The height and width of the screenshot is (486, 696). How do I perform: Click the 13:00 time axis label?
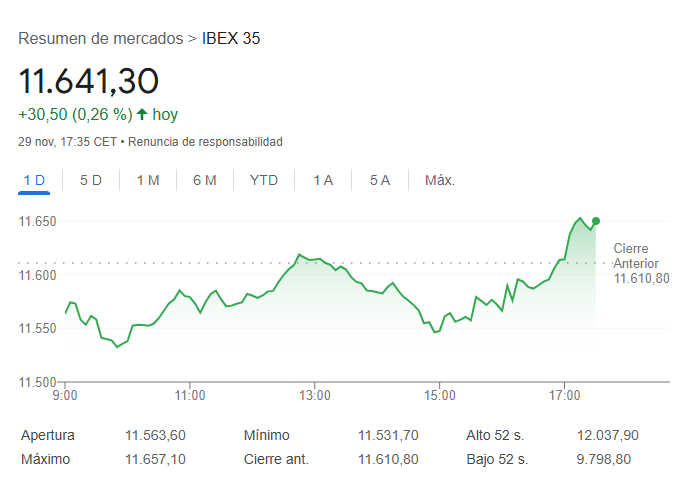pyautogui.click(x=315, y=395)
